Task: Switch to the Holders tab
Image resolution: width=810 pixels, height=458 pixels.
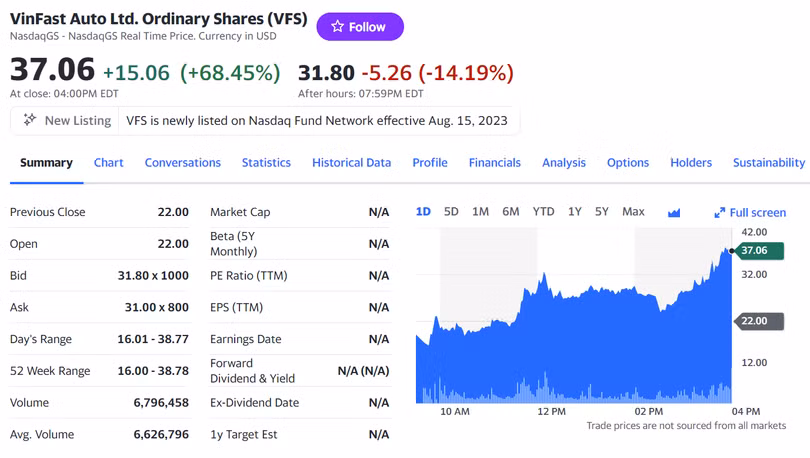Action: [691, 162]
